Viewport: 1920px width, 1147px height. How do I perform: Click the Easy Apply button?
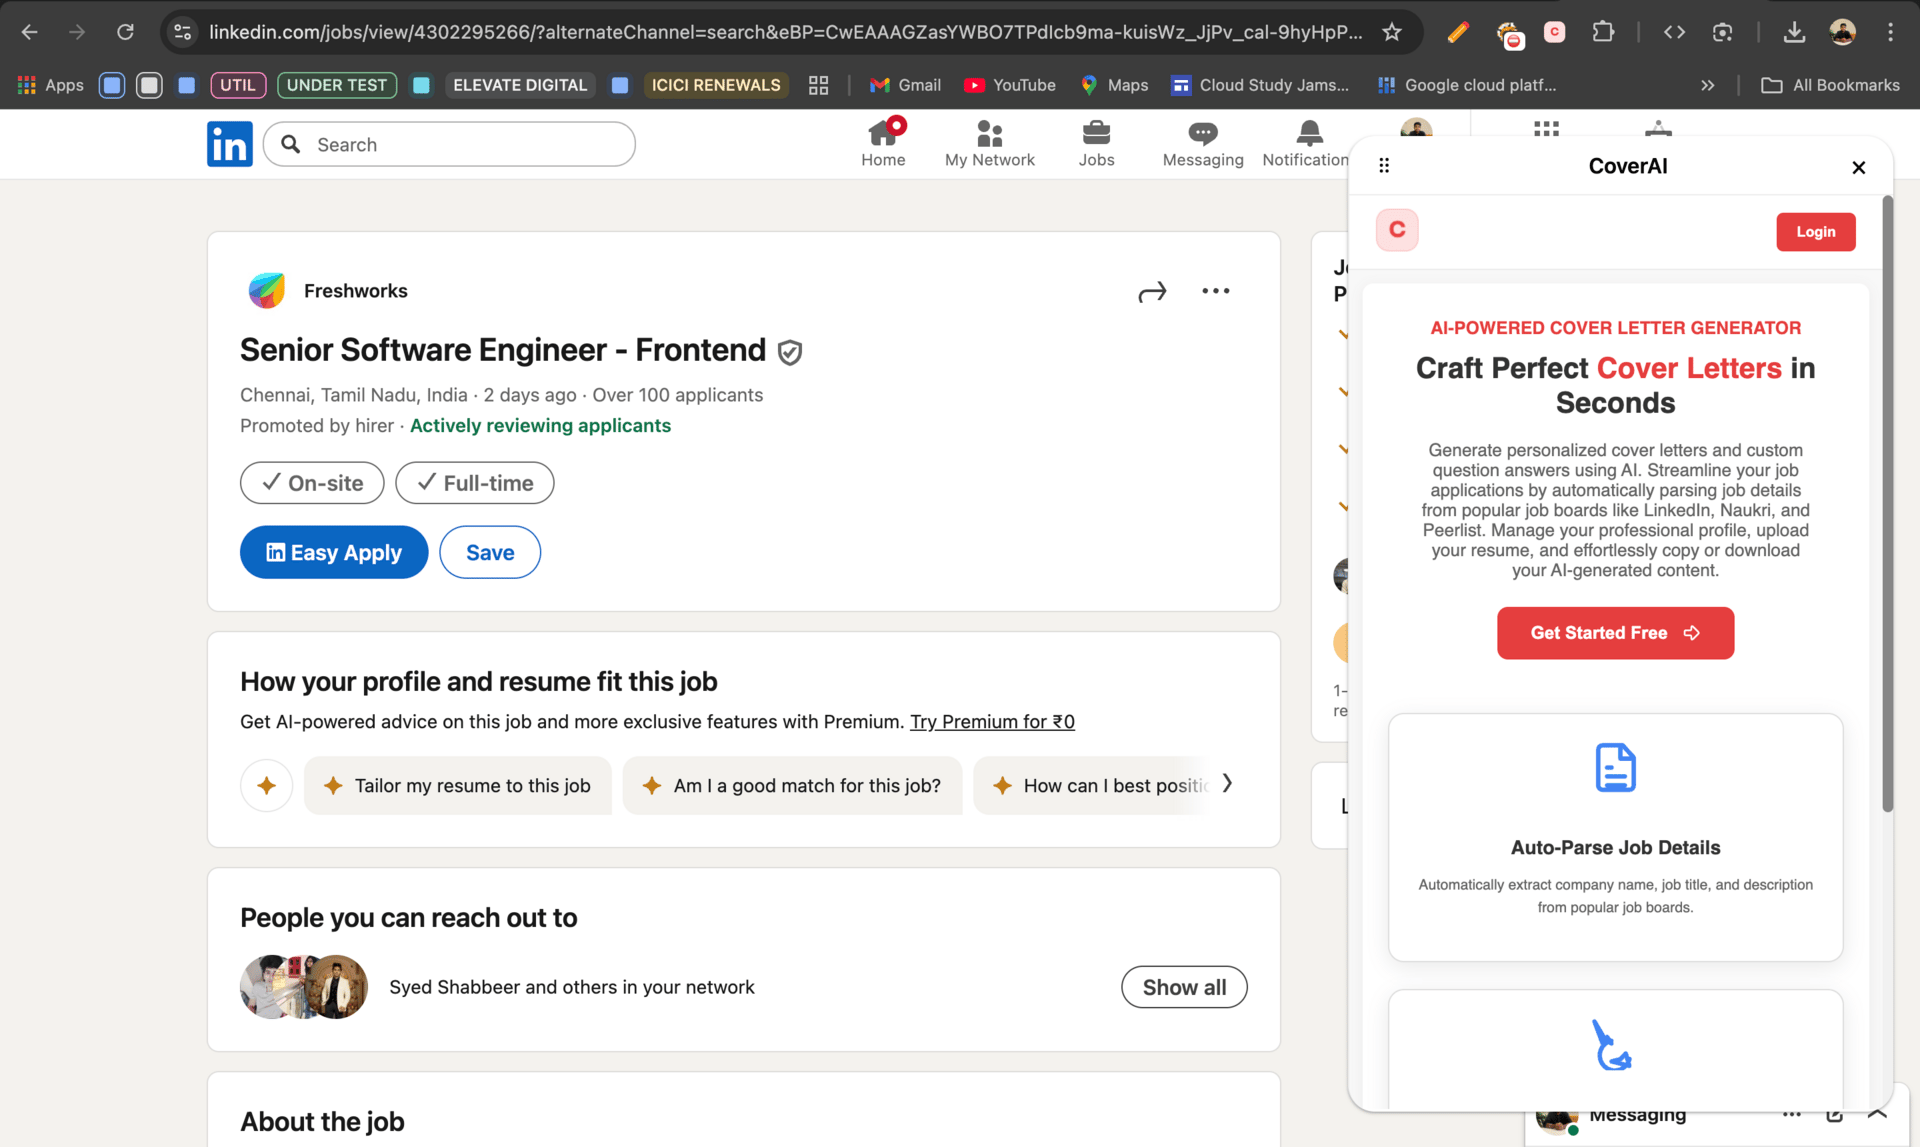click(x=334, y=552)
